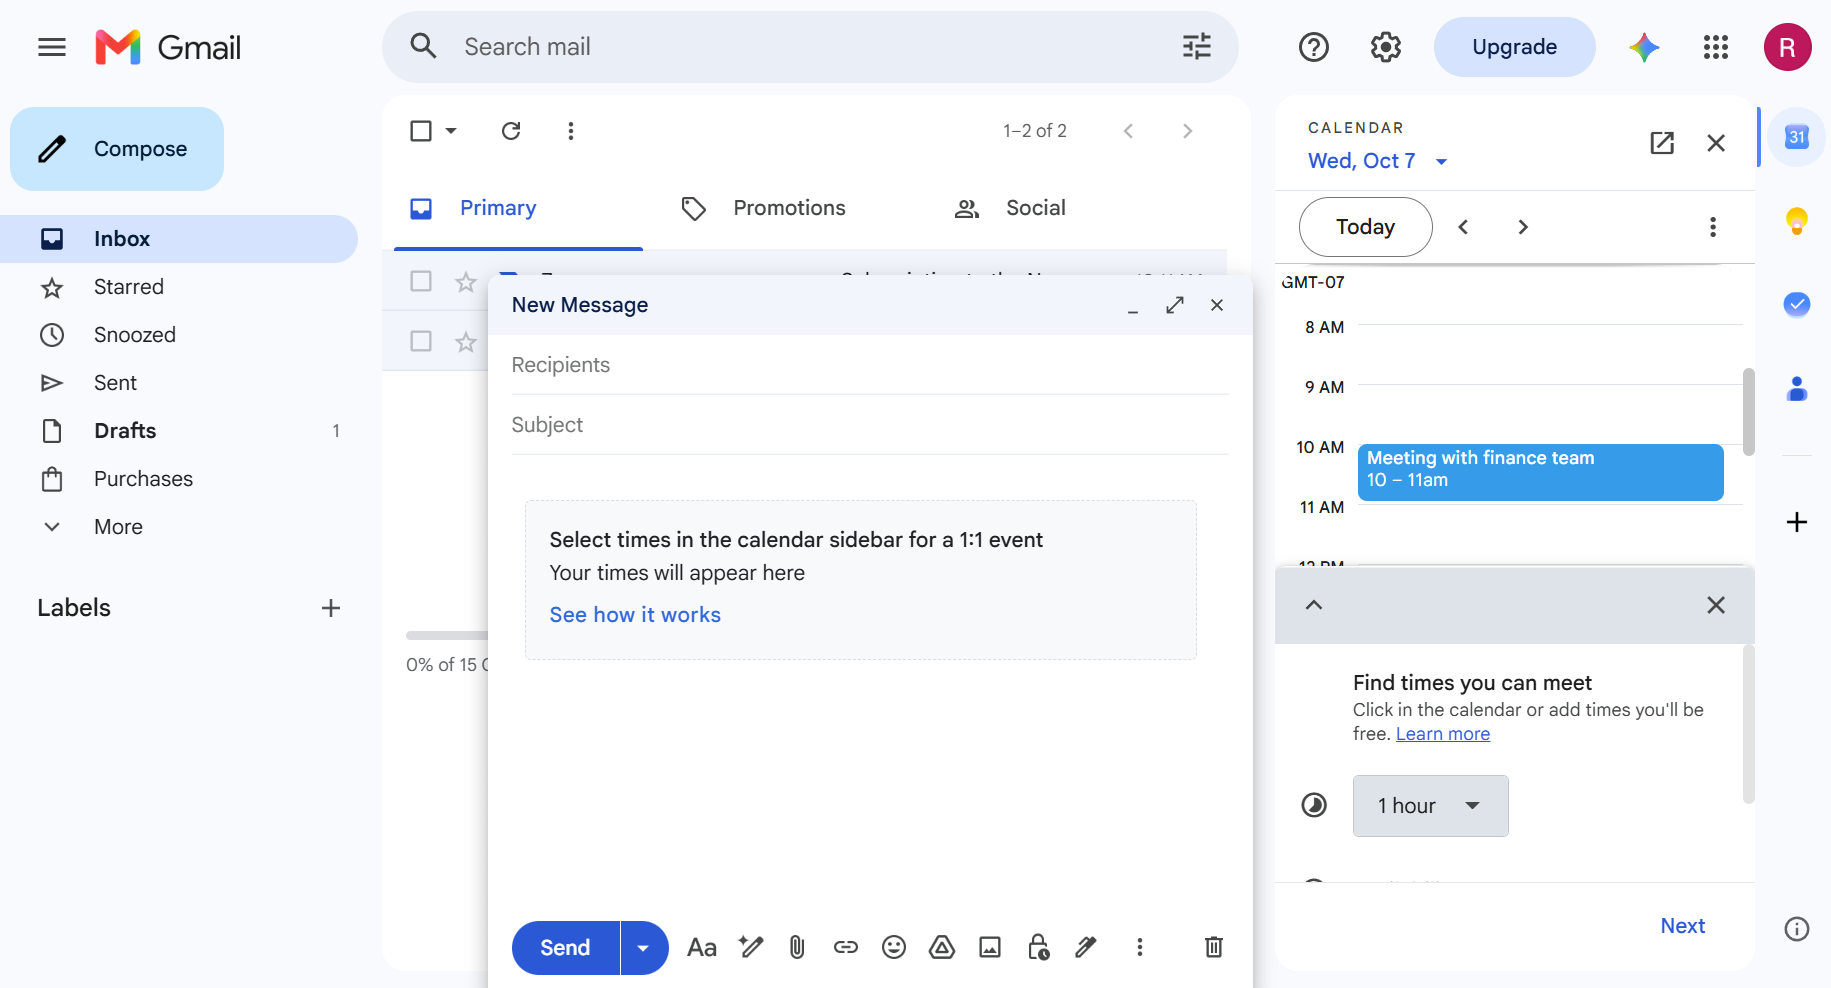Open calendar panel options dots
1831x988 pixels.
1713,227
